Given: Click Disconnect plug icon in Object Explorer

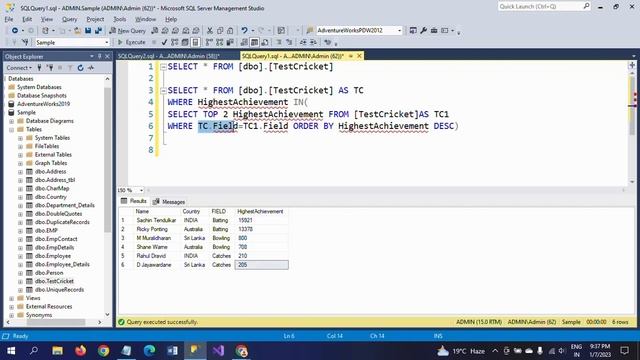Looking at the screenshot, I should click(x=50, y=68).
